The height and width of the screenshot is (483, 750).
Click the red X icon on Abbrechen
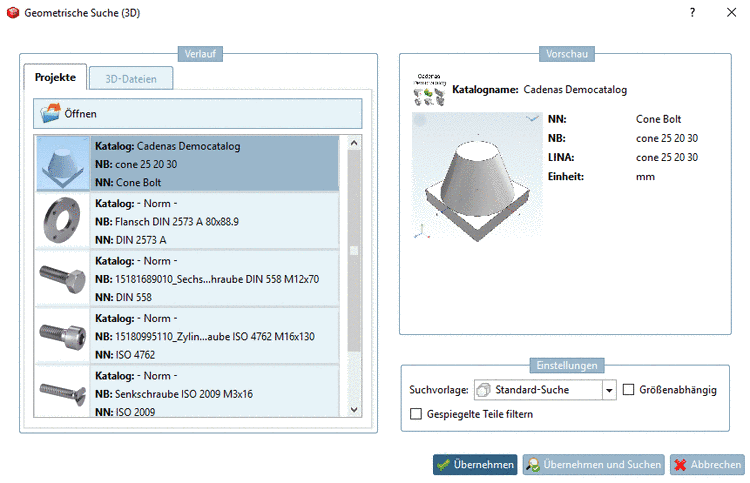[680, 464]
